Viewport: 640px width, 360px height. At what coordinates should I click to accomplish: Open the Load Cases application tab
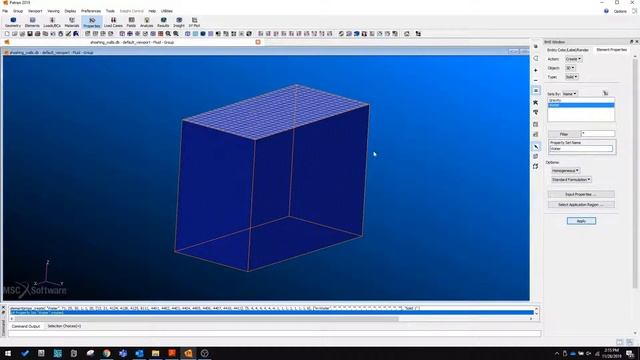(113, 22)
